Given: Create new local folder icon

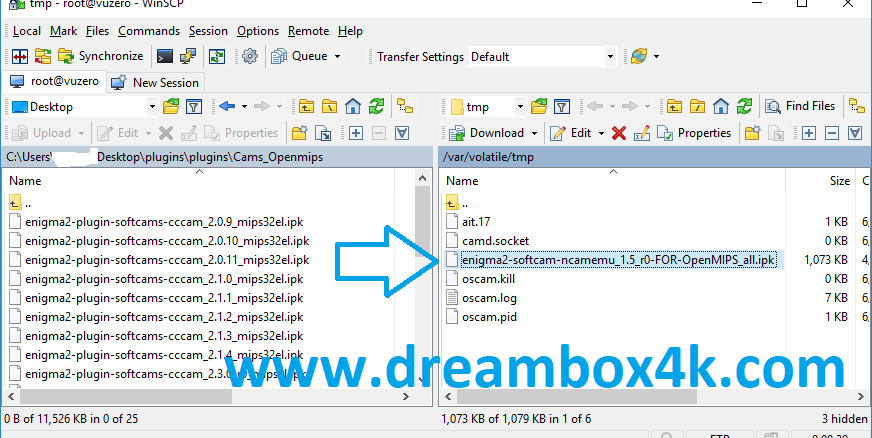Looking at the screenshot, I should (x=300, y=133).
